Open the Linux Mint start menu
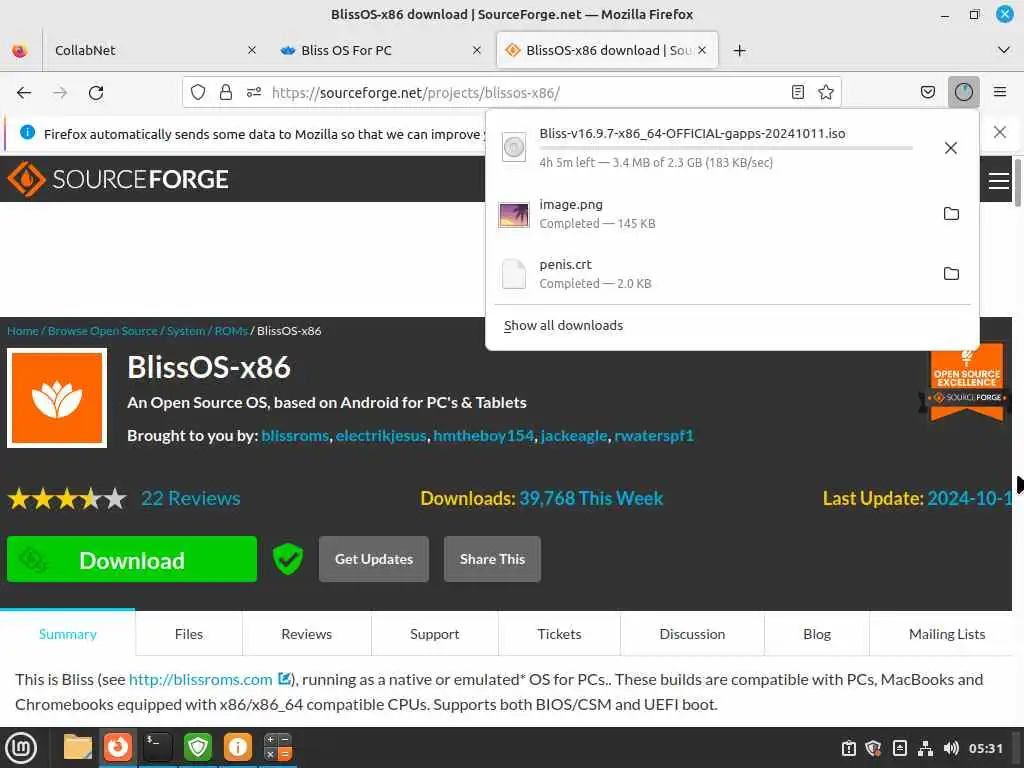1024x768 pixels. pos(21,748)
